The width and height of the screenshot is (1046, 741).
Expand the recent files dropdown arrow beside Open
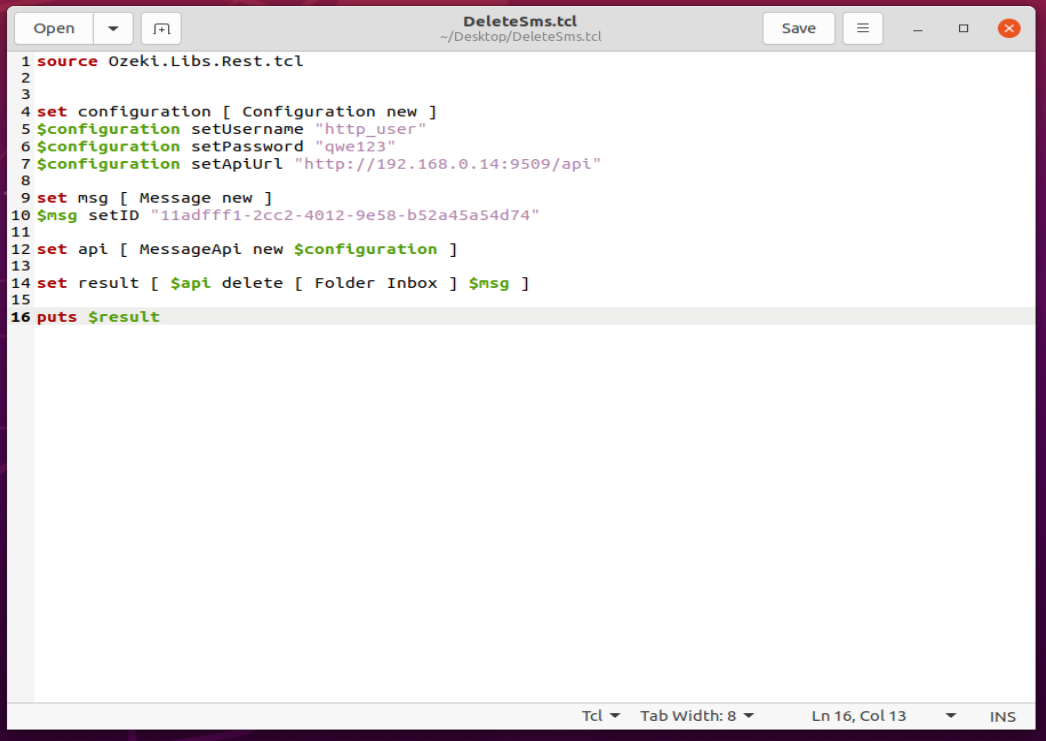(113, 29)
